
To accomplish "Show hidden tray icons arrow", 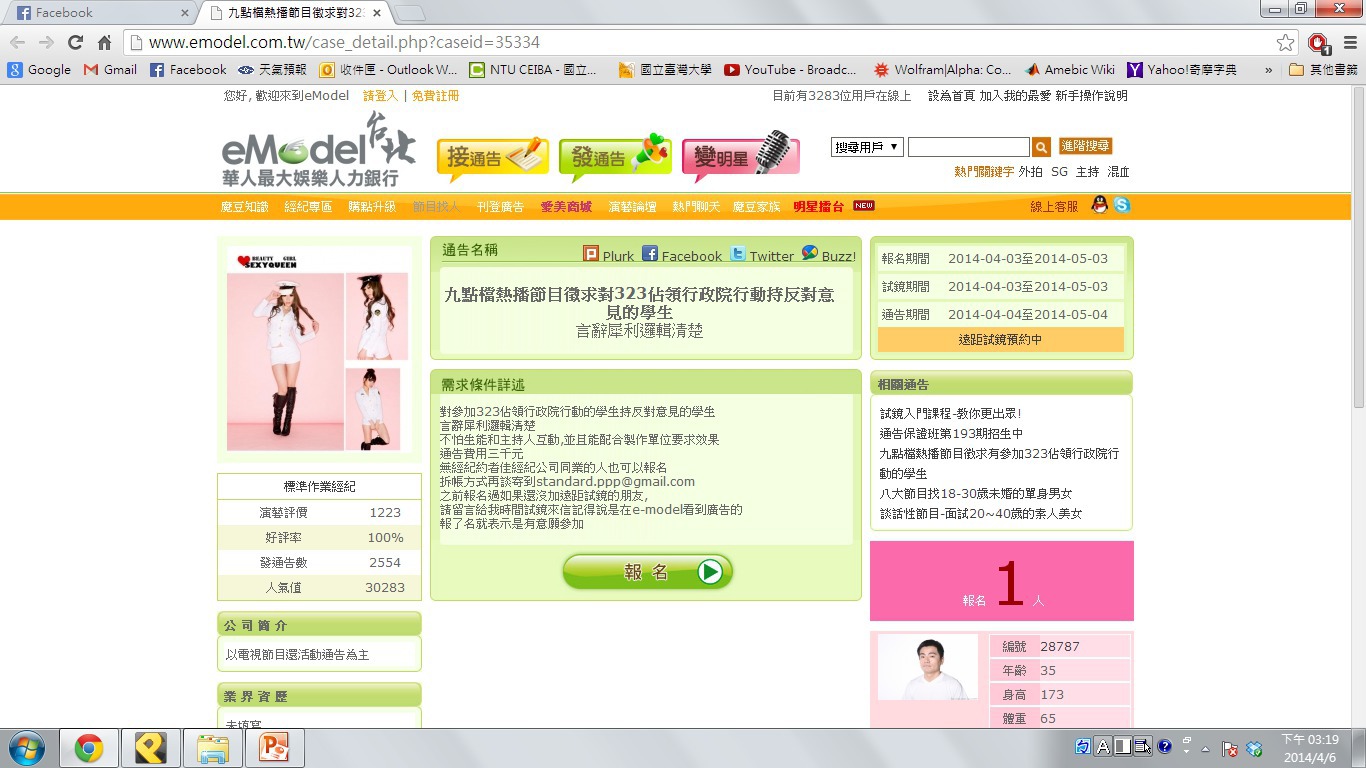I will click(x=1205, y=748).
